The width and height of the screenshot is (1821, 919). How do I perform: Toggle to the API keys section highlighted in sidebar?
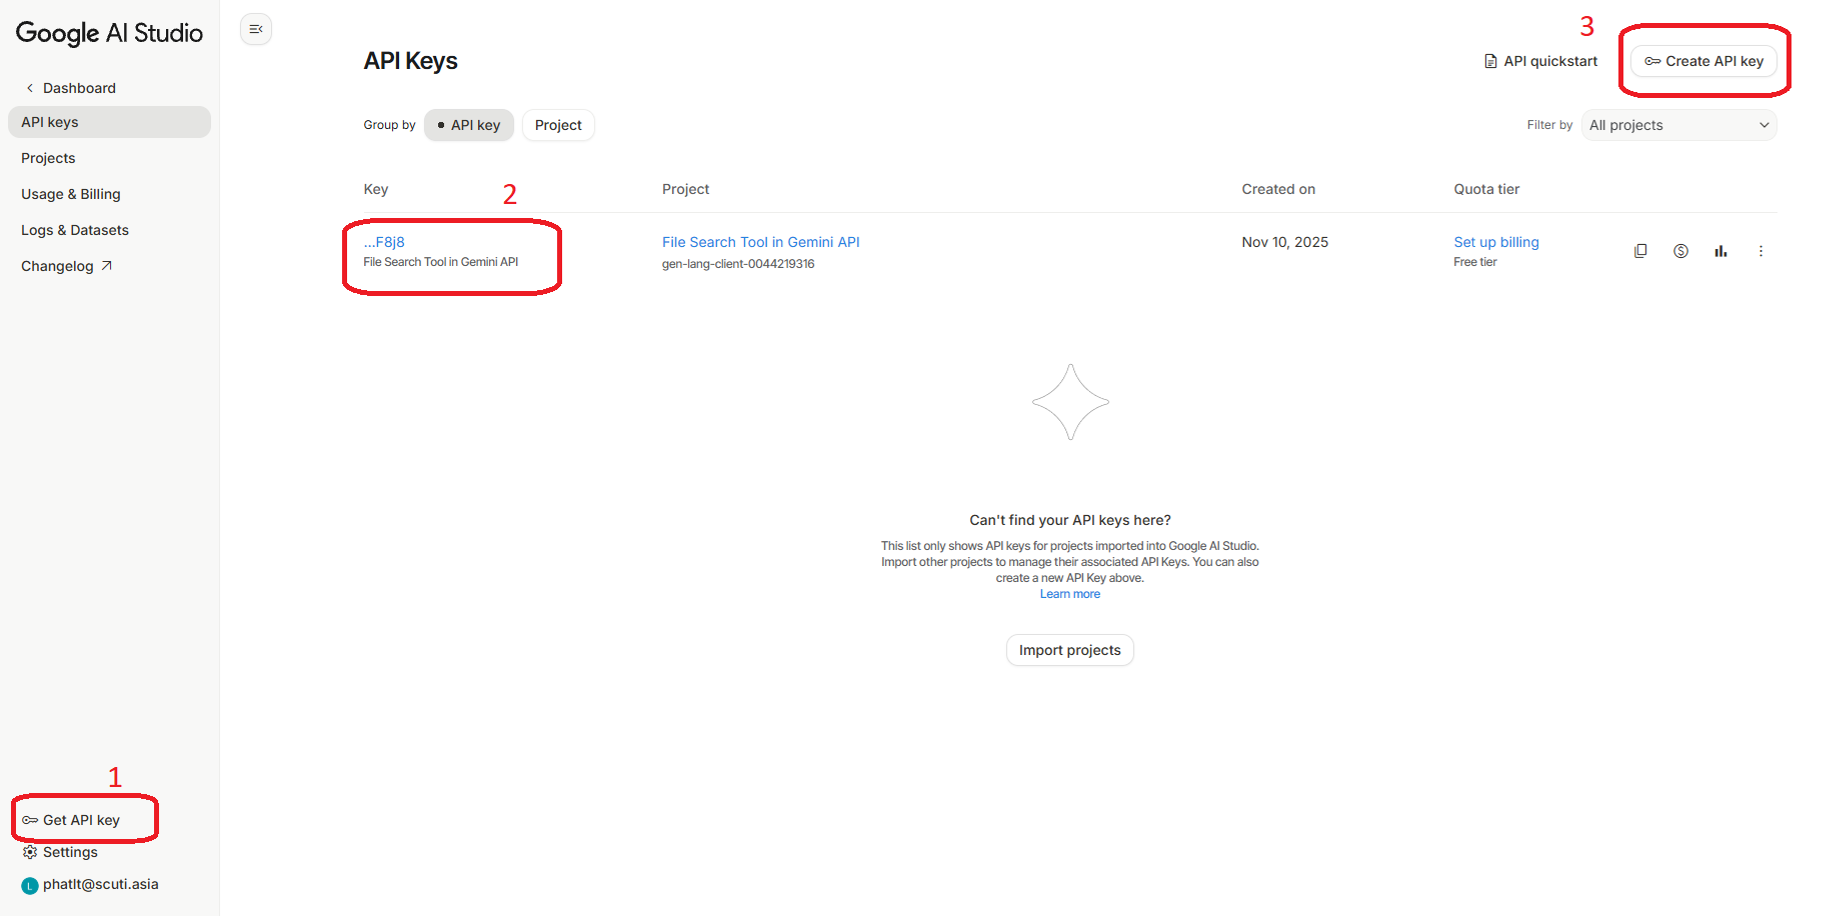pyautogui.click(x=50, y=121)
